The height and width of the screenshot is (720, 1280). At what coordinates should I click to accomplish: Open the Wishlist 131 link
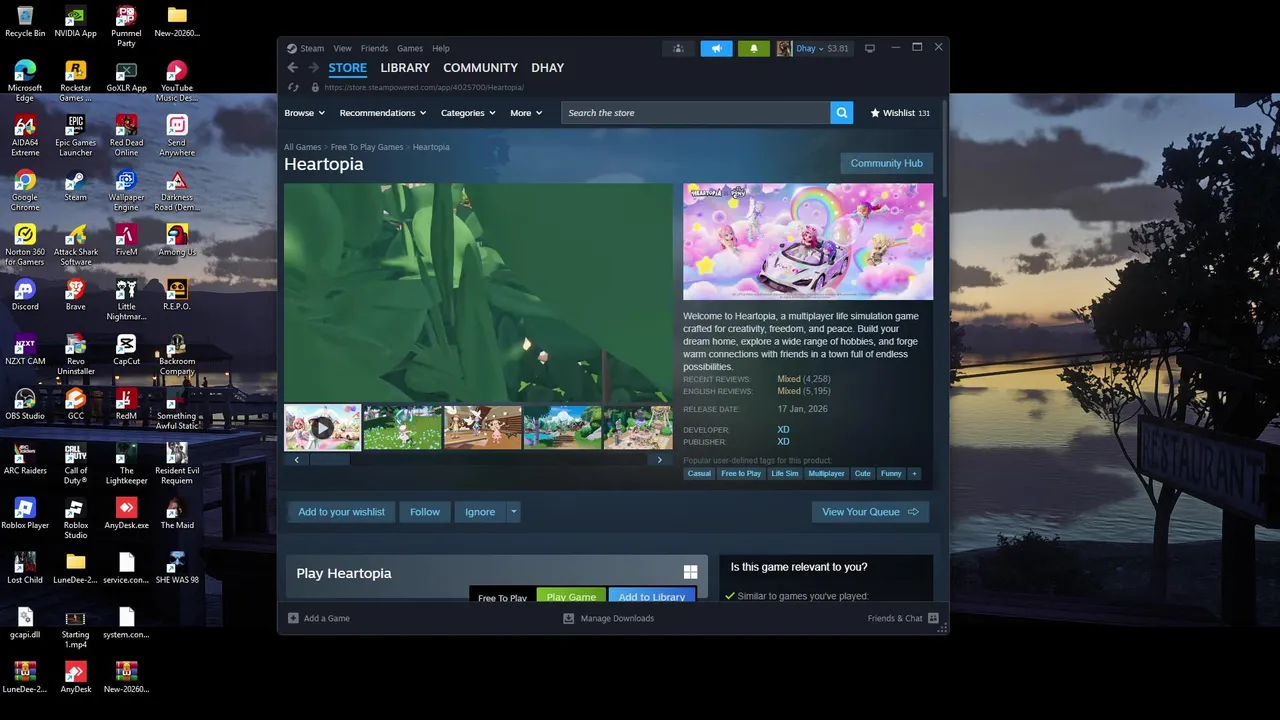[900, 113]
